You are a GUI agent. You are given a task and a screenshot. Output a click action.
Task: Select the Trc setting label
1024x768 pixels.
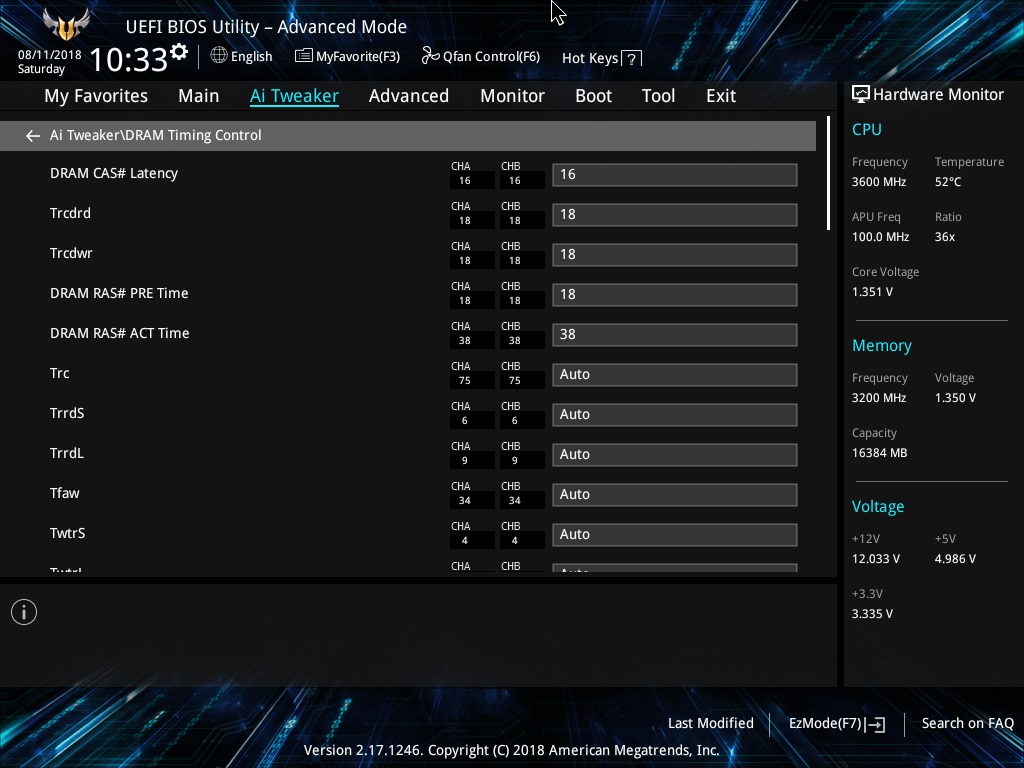(59, 374)
